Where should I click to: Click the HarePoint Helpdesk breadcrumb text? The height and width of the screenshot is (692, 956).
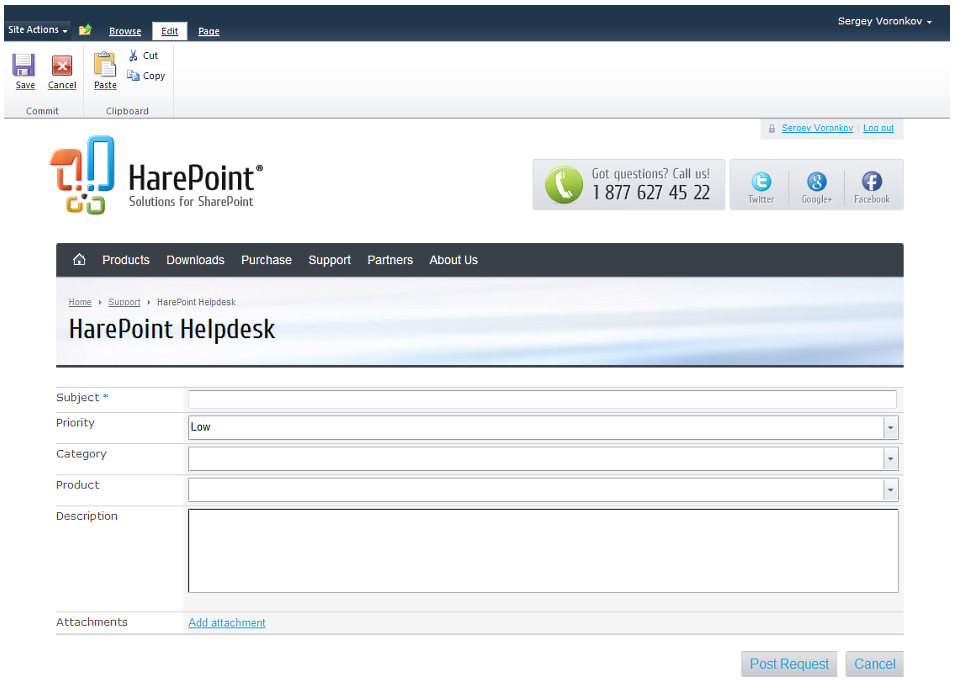[196, 302]
